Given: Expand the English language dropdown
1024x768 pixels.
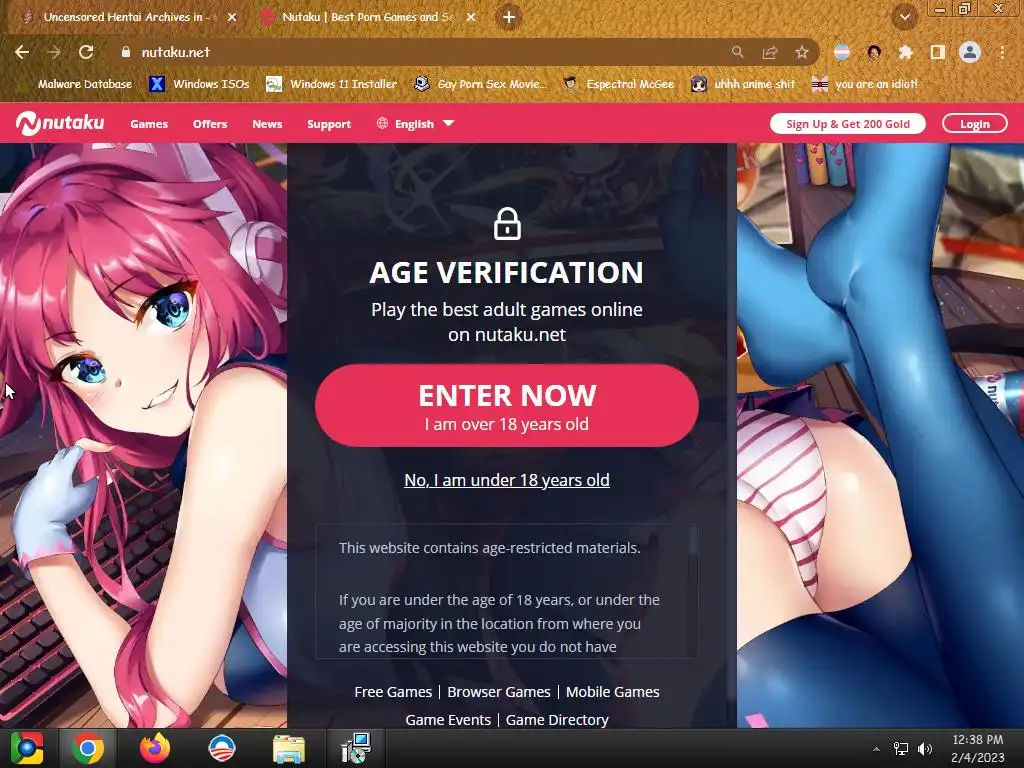Looking at the screenshot, I should 415,123.
